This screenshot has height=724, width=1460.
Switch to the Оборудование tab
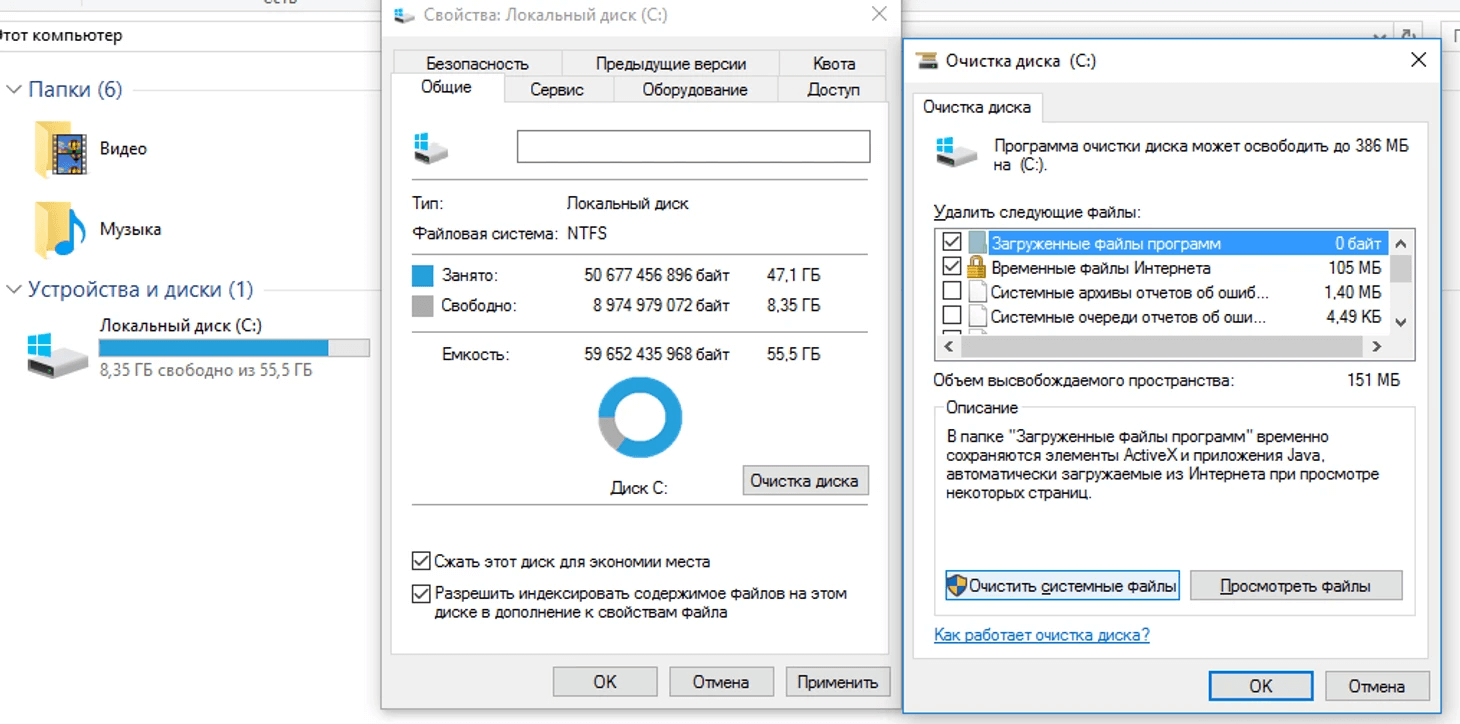click(x=695, y=89)
